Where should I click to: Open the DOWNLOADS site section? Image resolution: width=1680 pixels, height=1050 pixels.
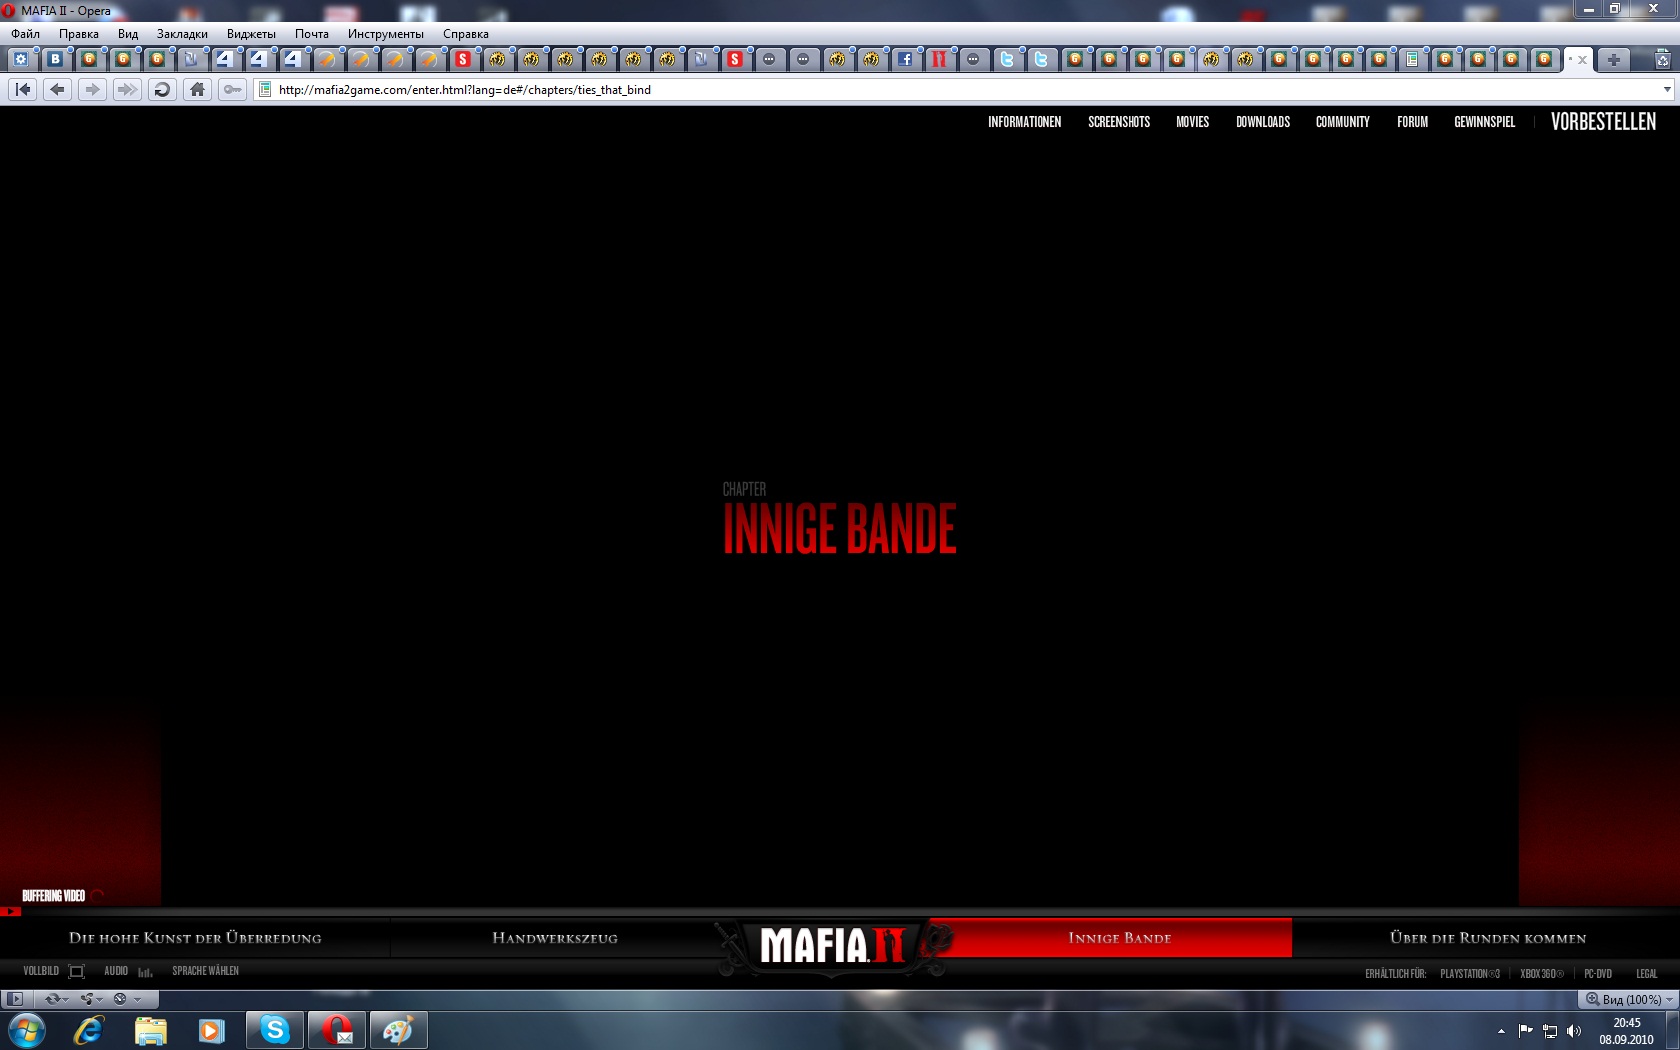[1263, 122]
